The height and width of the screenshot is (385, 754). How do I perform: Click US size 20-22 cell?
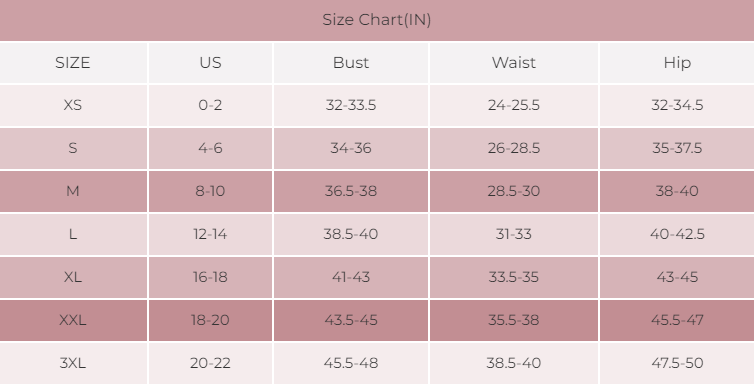[x=210, y=363]
